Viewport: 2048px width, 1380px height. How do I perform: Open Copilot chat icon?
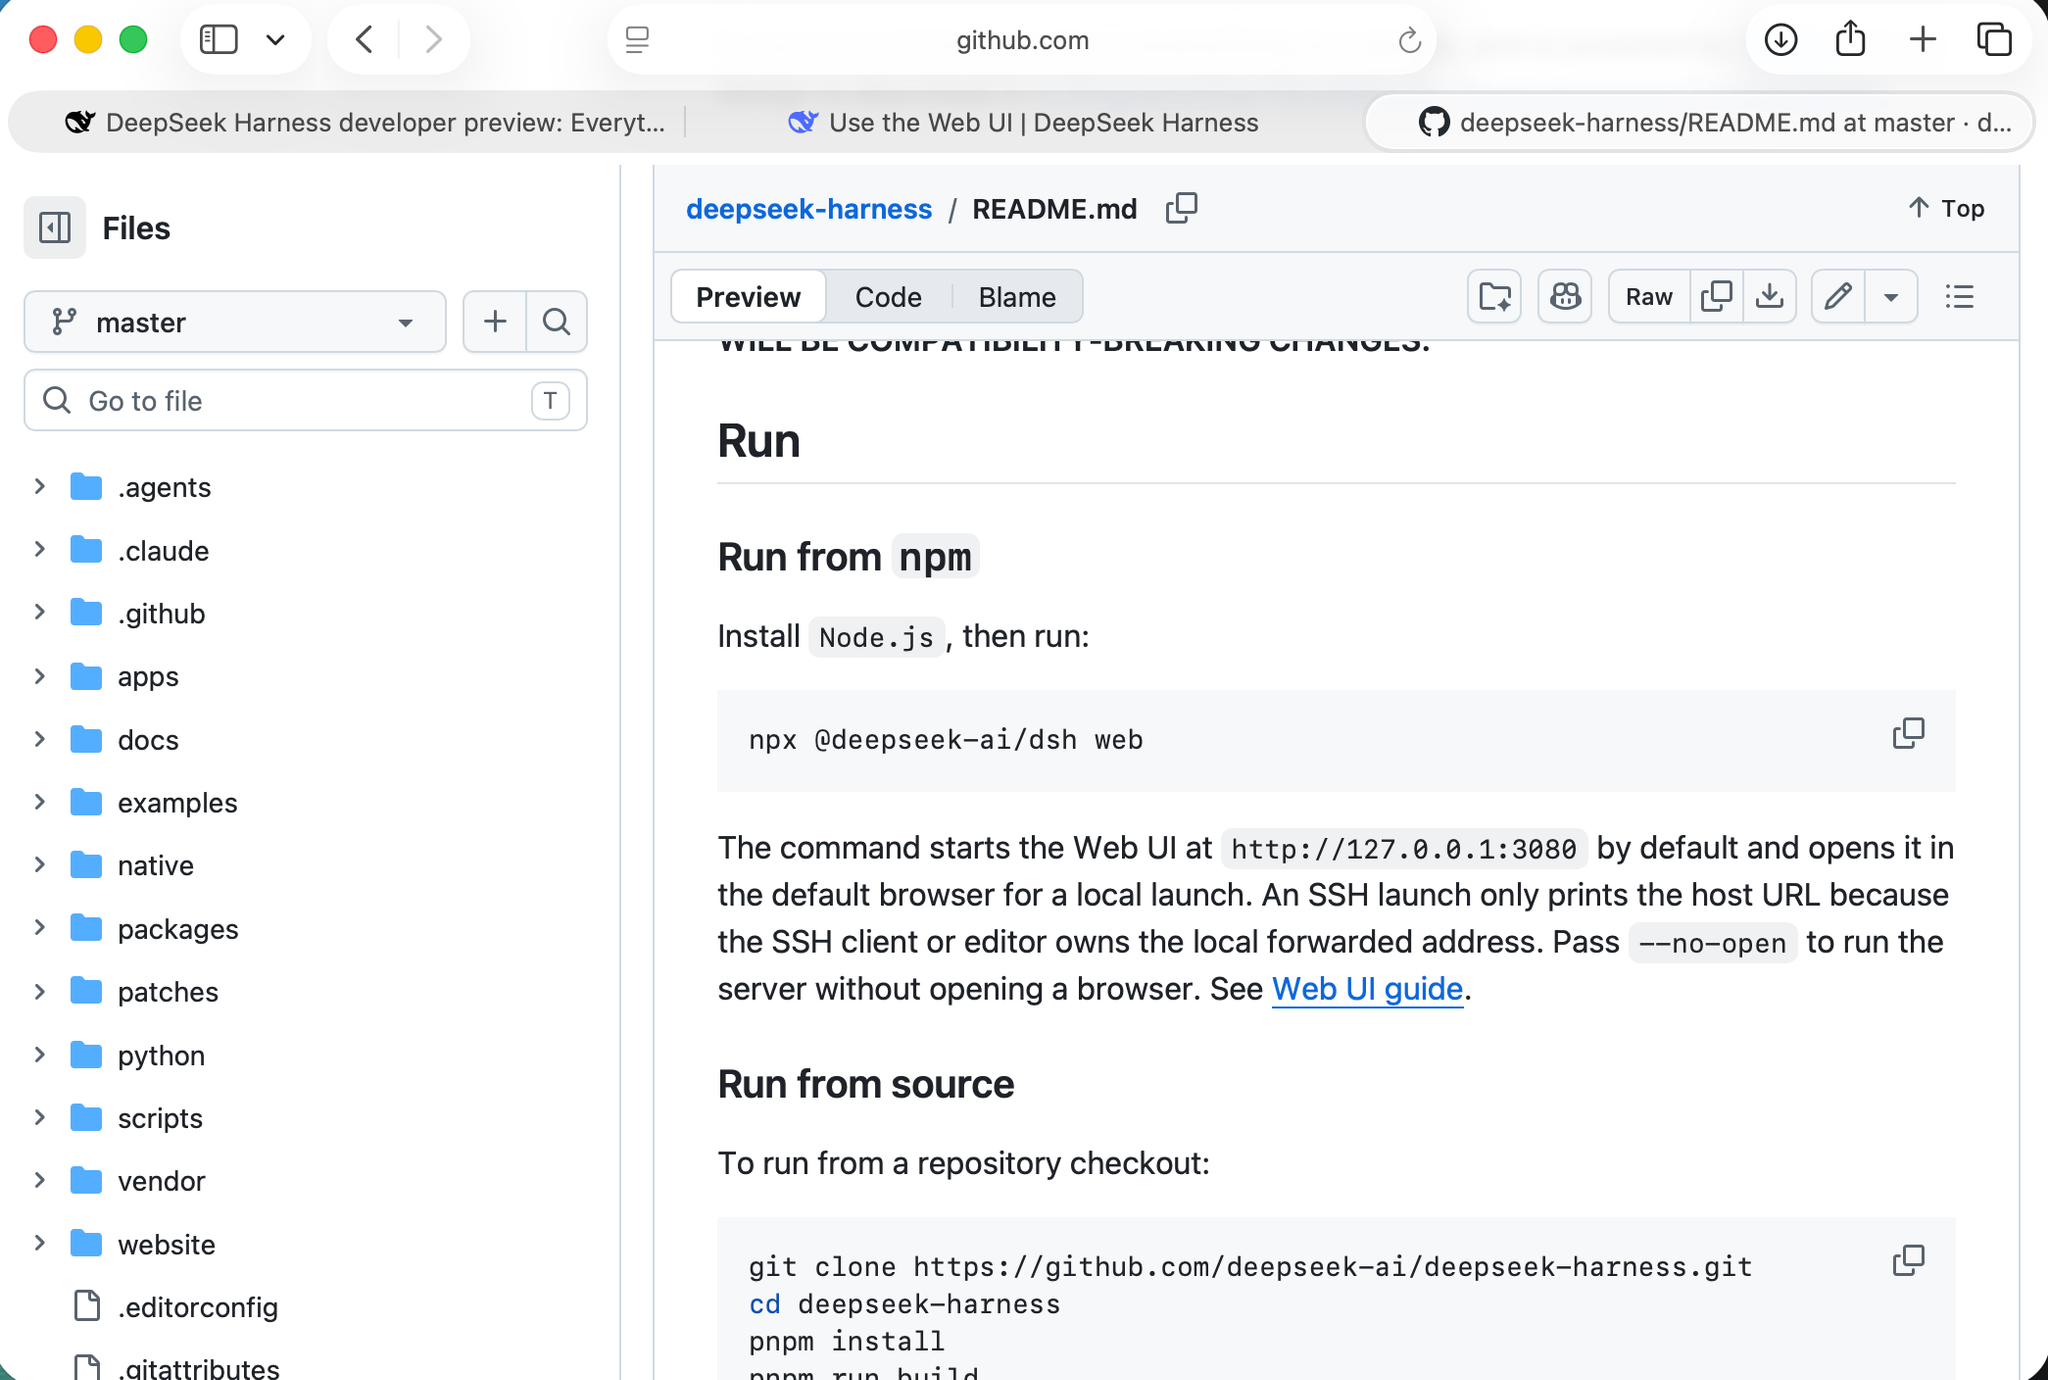tap(1565, 296)
